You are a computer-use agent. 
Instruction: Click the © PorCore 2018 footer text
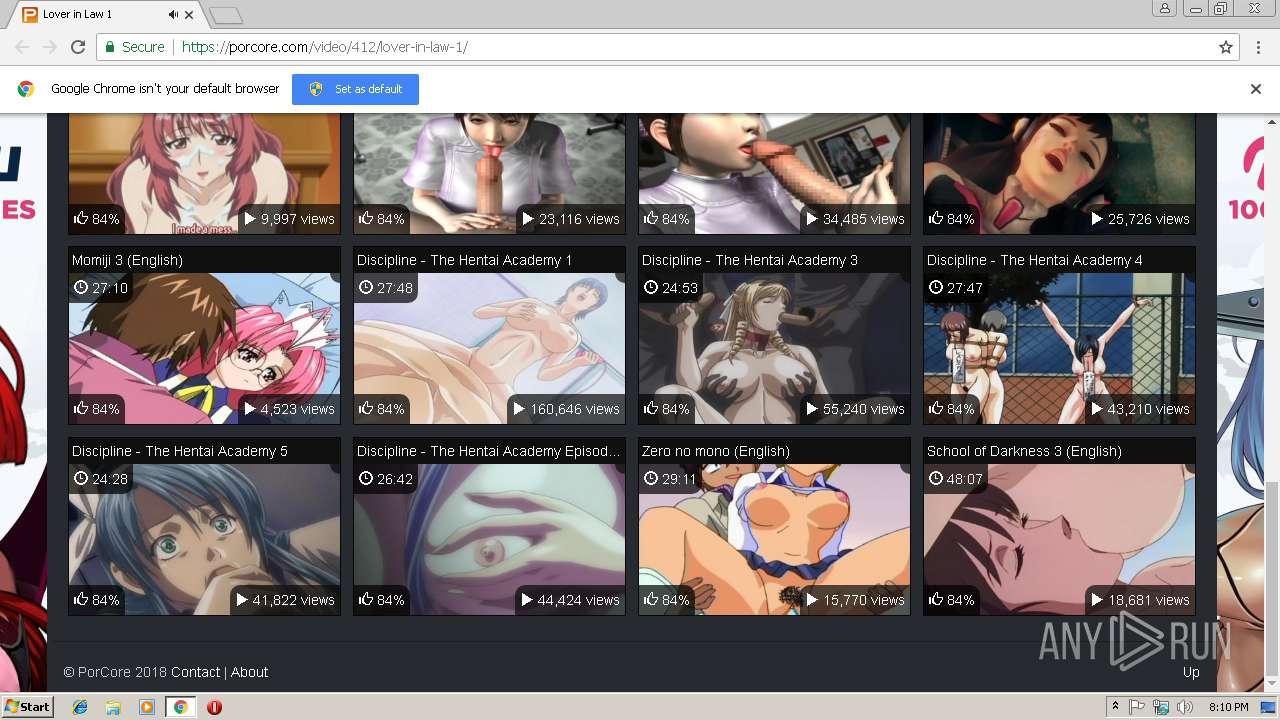(x=115, y=672)
